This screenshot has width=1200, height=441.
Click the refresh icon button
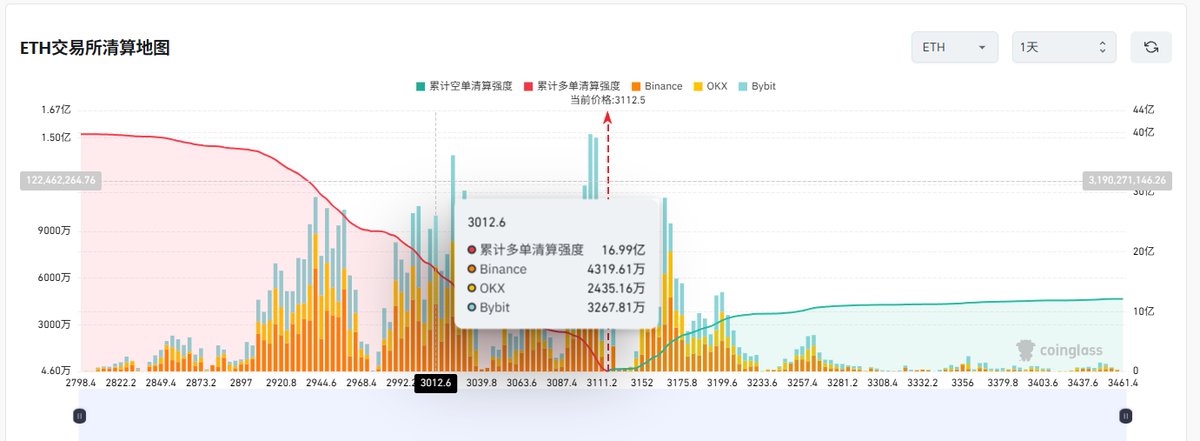pos(1151,47)
